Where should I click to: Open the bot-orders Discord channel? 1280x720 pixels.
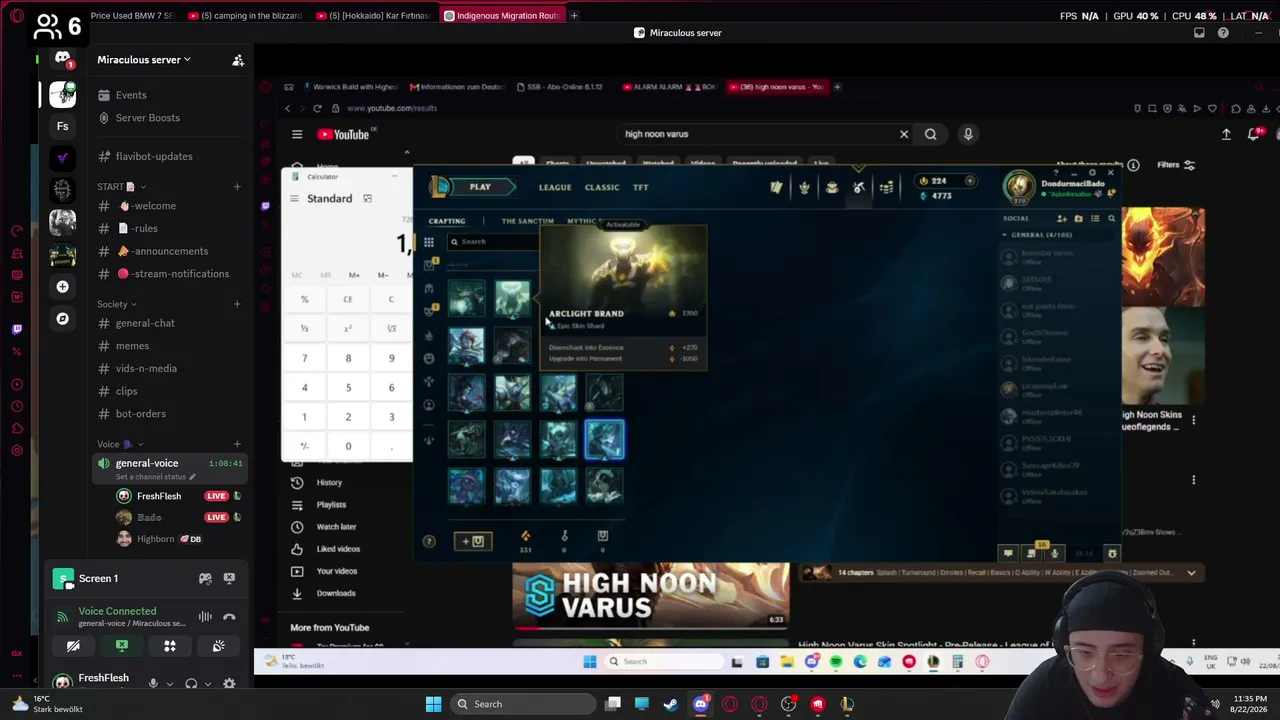[140, 414]
